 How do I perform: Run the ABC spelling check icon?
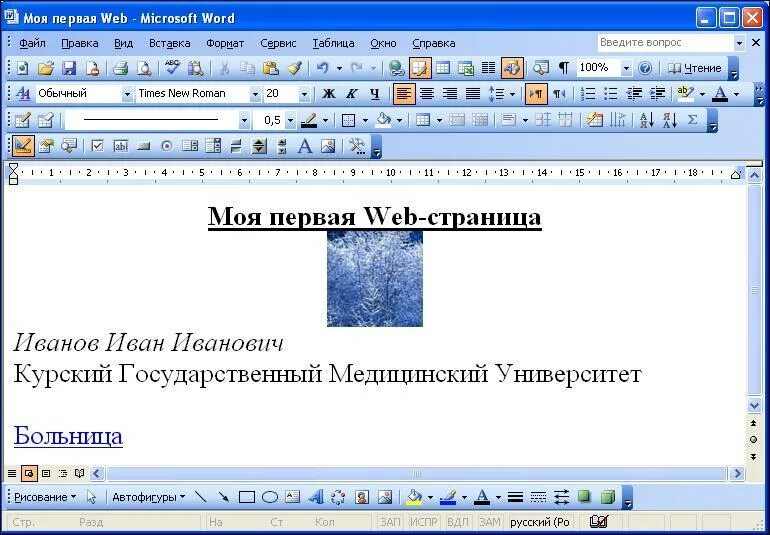(172, 68)
